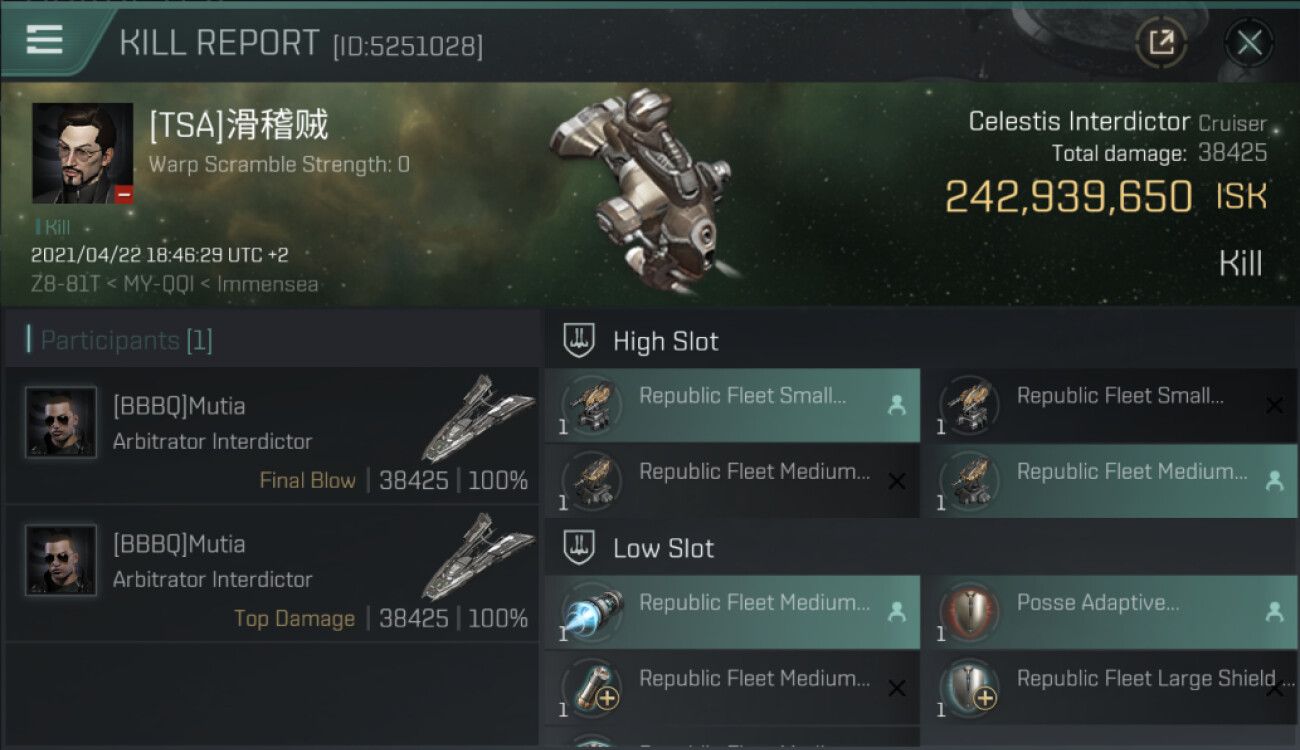Click the 242,939,650 ISK value
This screenshot has width=1300, height=750.
click(1068, 197)
